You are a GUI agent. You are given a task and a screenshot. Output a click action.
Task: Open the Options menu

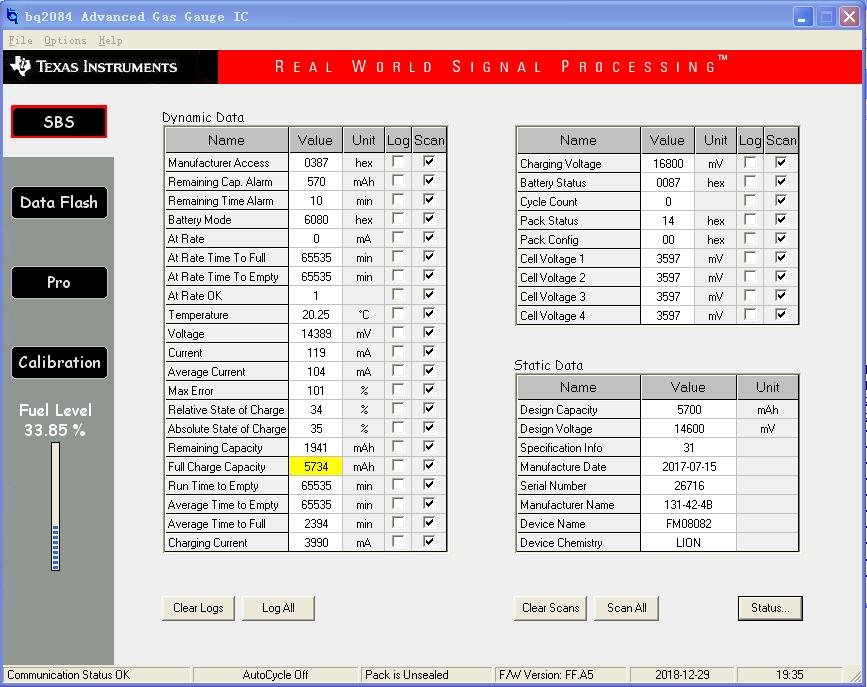click(65, 40)
